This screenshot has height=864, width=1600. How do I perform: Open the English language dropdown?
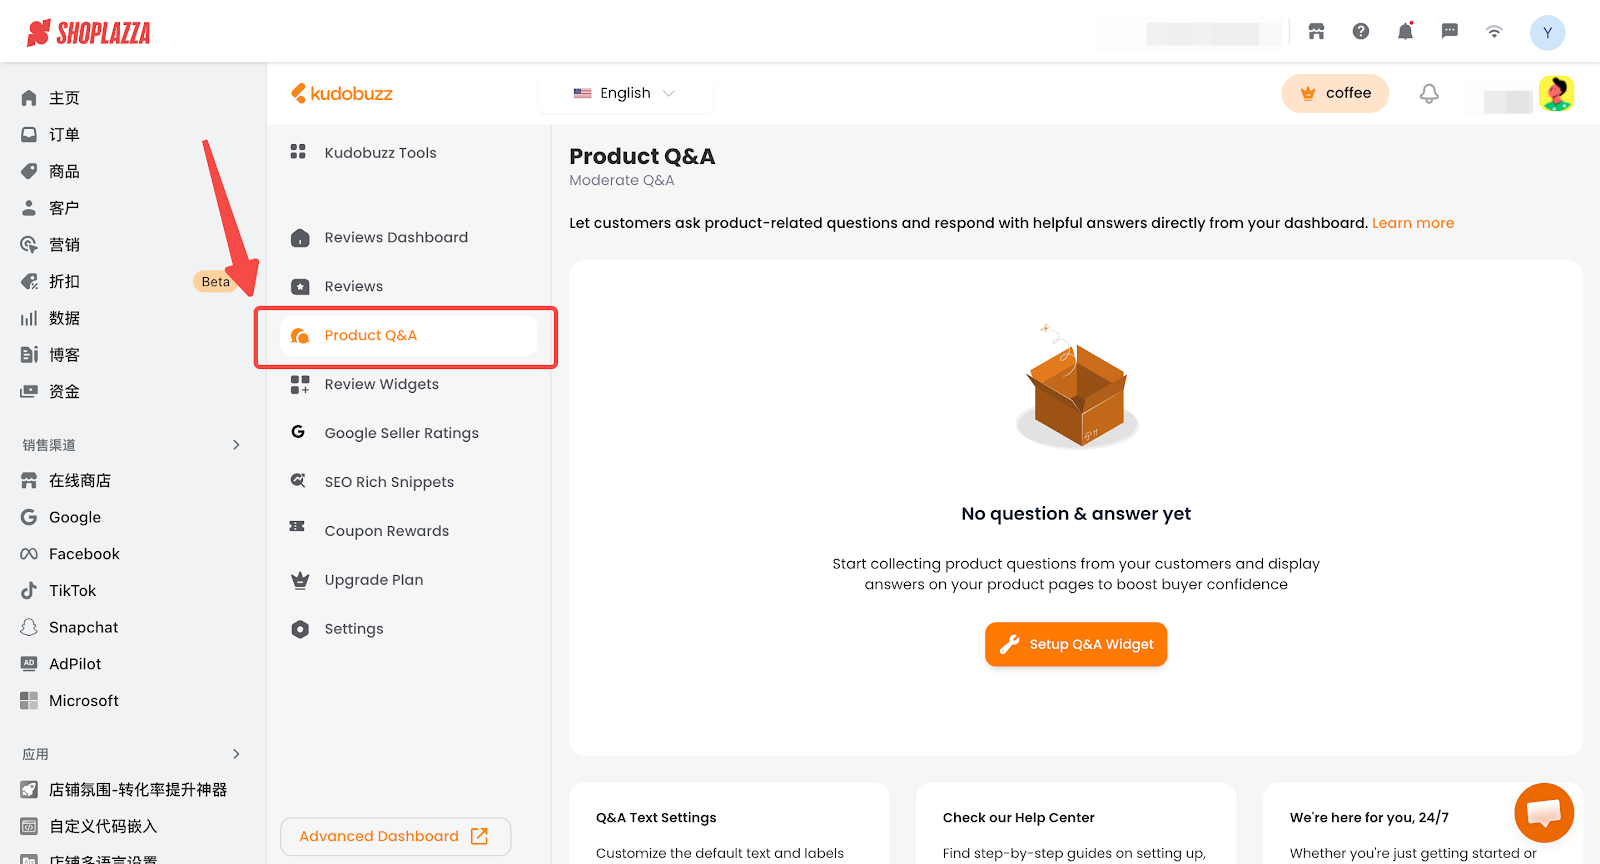pyautogui.click(x=625, y=93)
